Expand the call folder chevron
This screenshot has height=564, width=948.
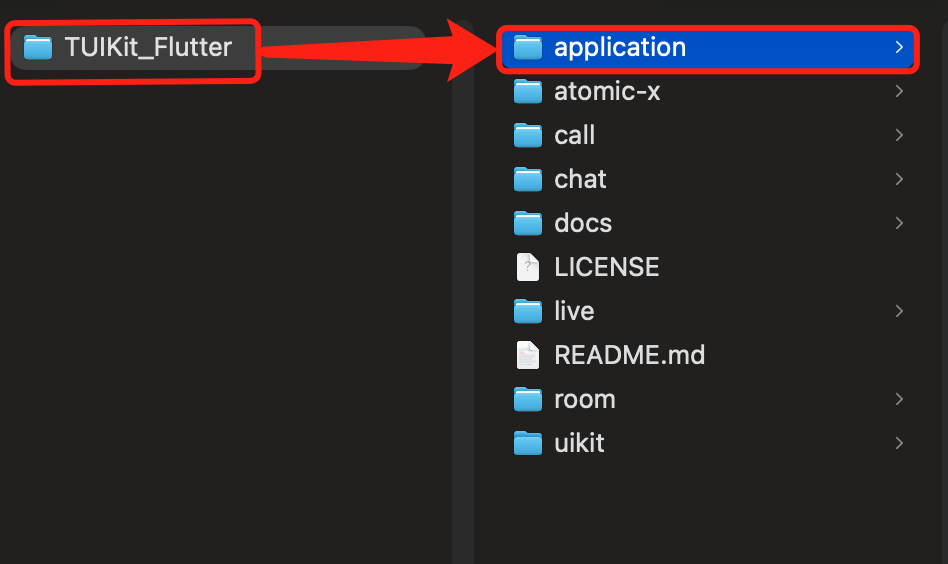coord(899,135)
